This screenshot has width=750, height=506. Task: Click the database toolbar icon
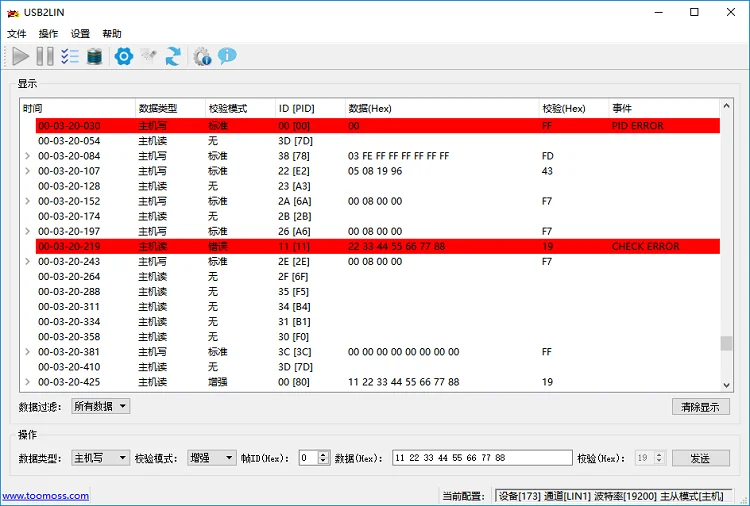(x=95, y=56)
